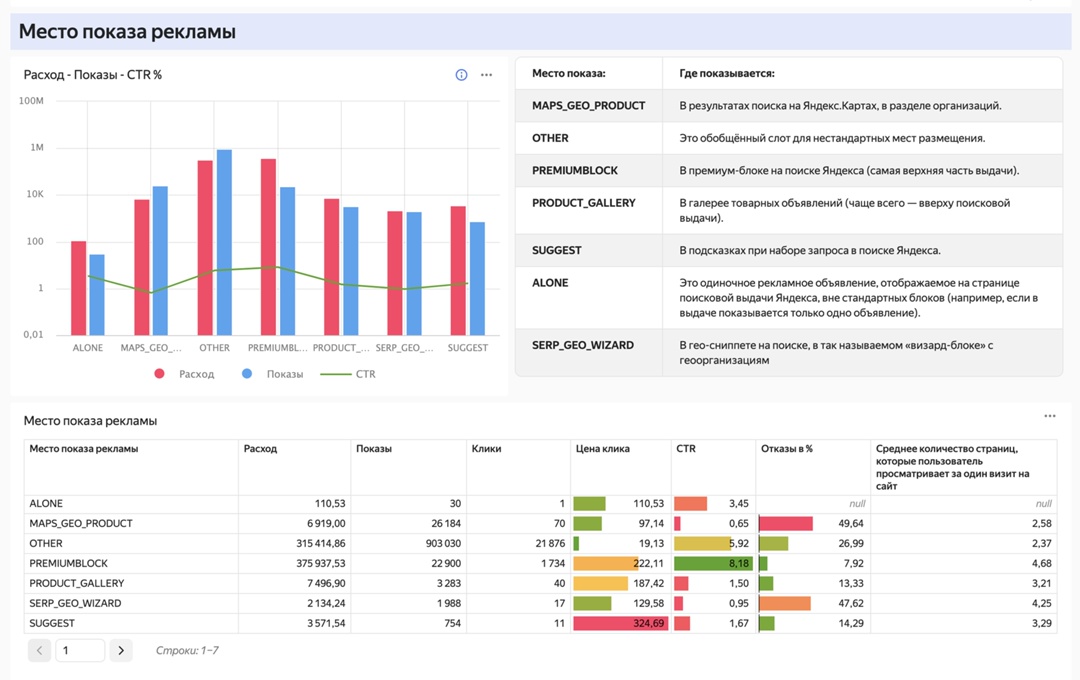The height and width of the screenshot is (680, 1080).
Task: Go to the next table page
Action: coord(120,650)
